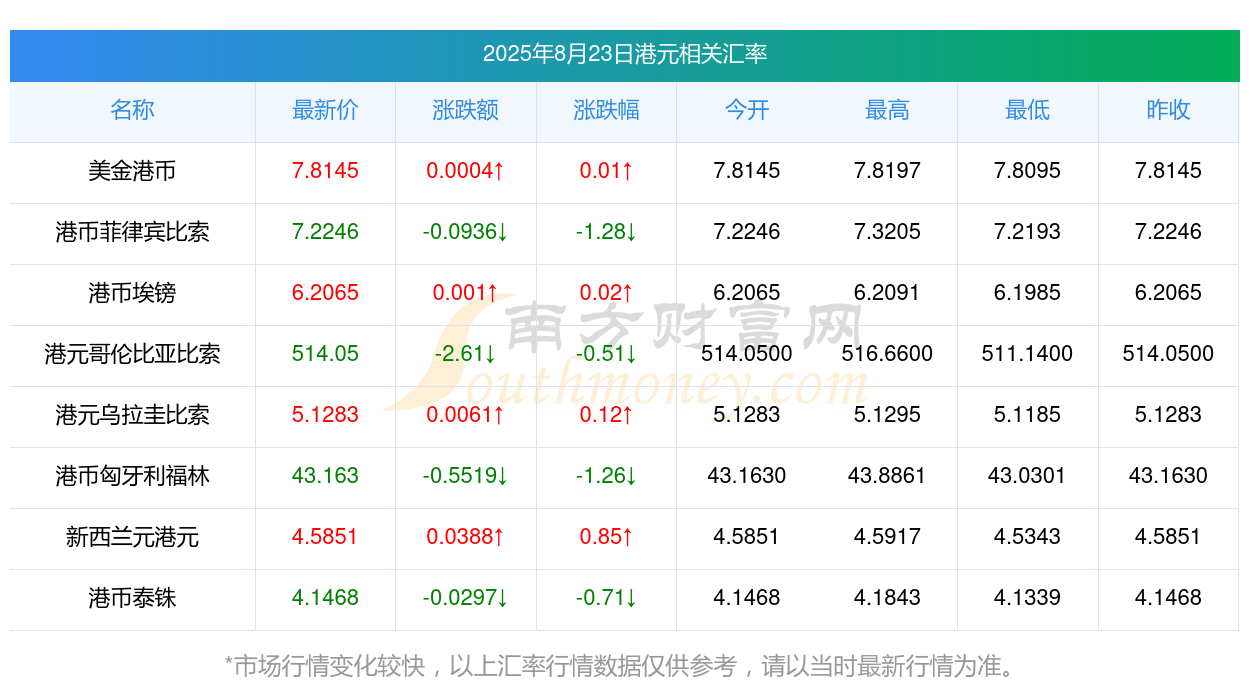Click change amount 0.0388↑

[466, 537]
